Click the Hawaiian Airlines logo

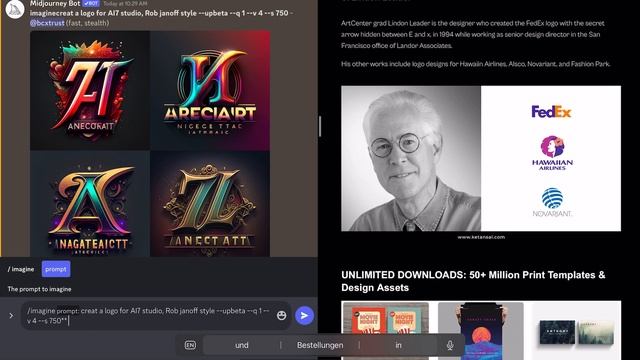[552, 153]
